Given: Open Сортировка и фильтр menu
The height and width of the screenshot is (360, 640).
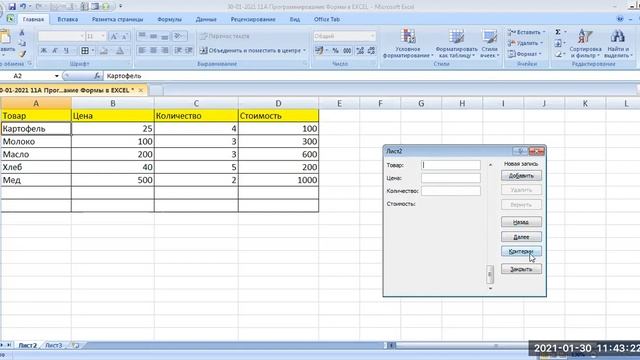Looking at the screenshot, I should 585,43.
